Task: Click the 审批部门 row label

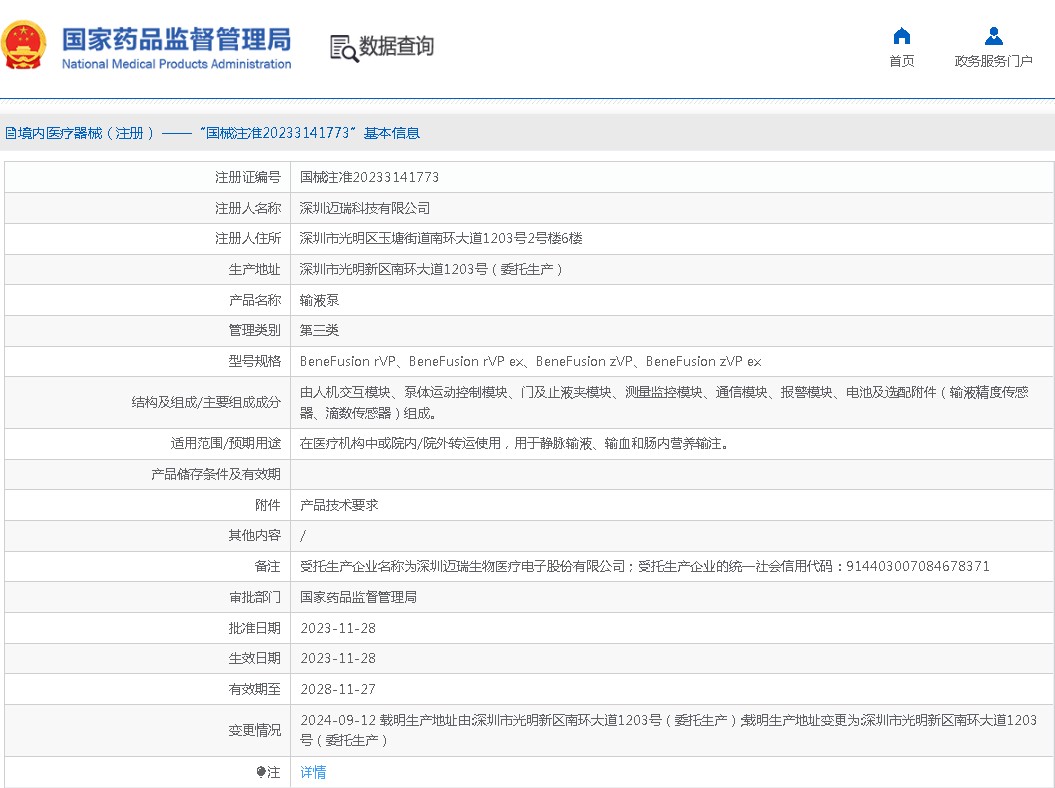Action: pos(254,597)
